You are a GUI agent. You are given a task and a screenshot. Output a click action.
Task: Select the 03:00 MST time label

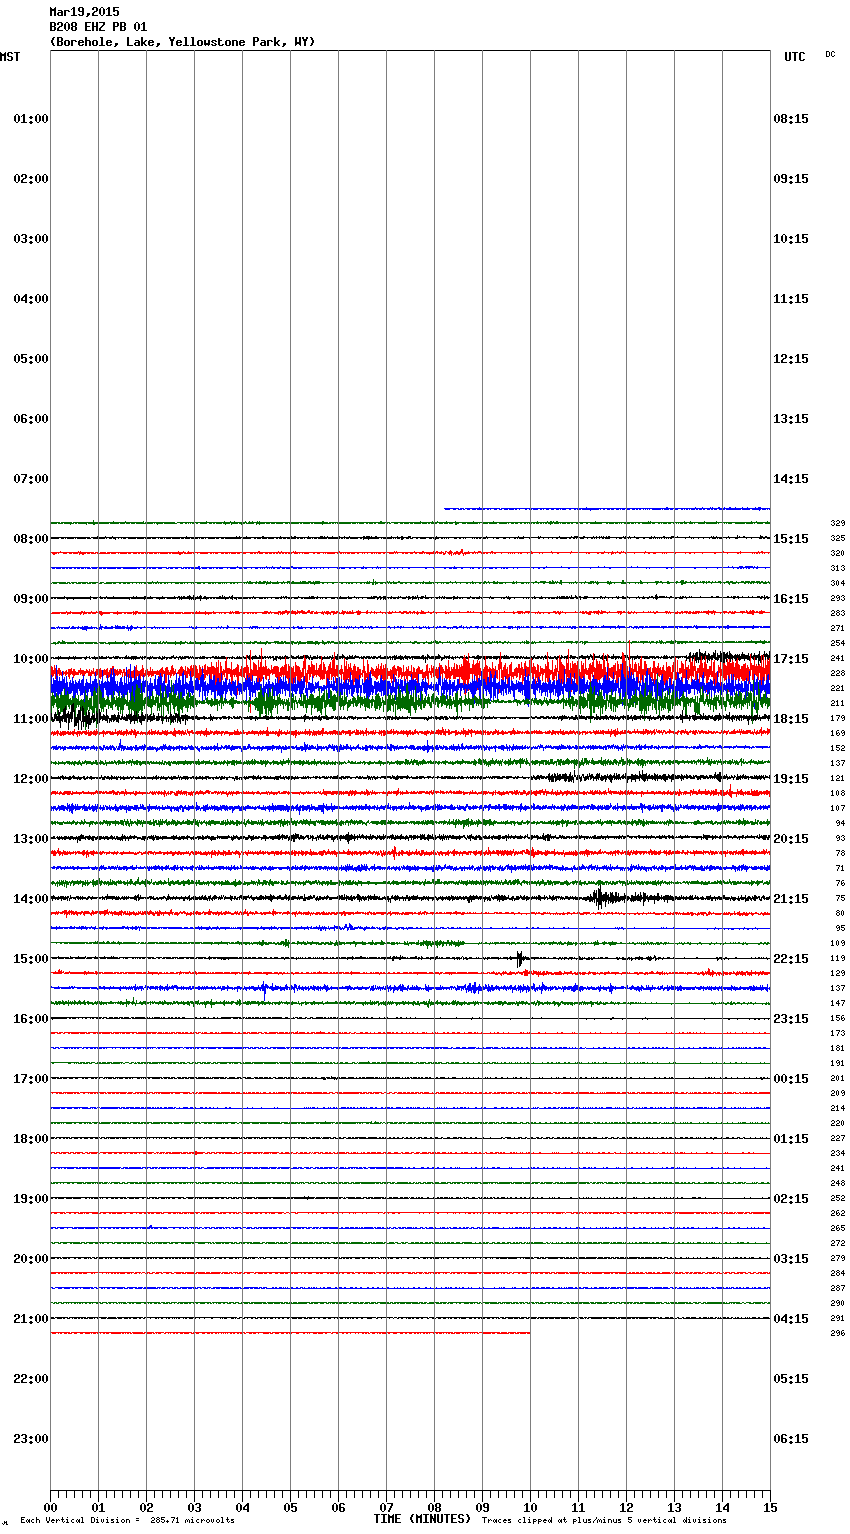click(31, 239)
